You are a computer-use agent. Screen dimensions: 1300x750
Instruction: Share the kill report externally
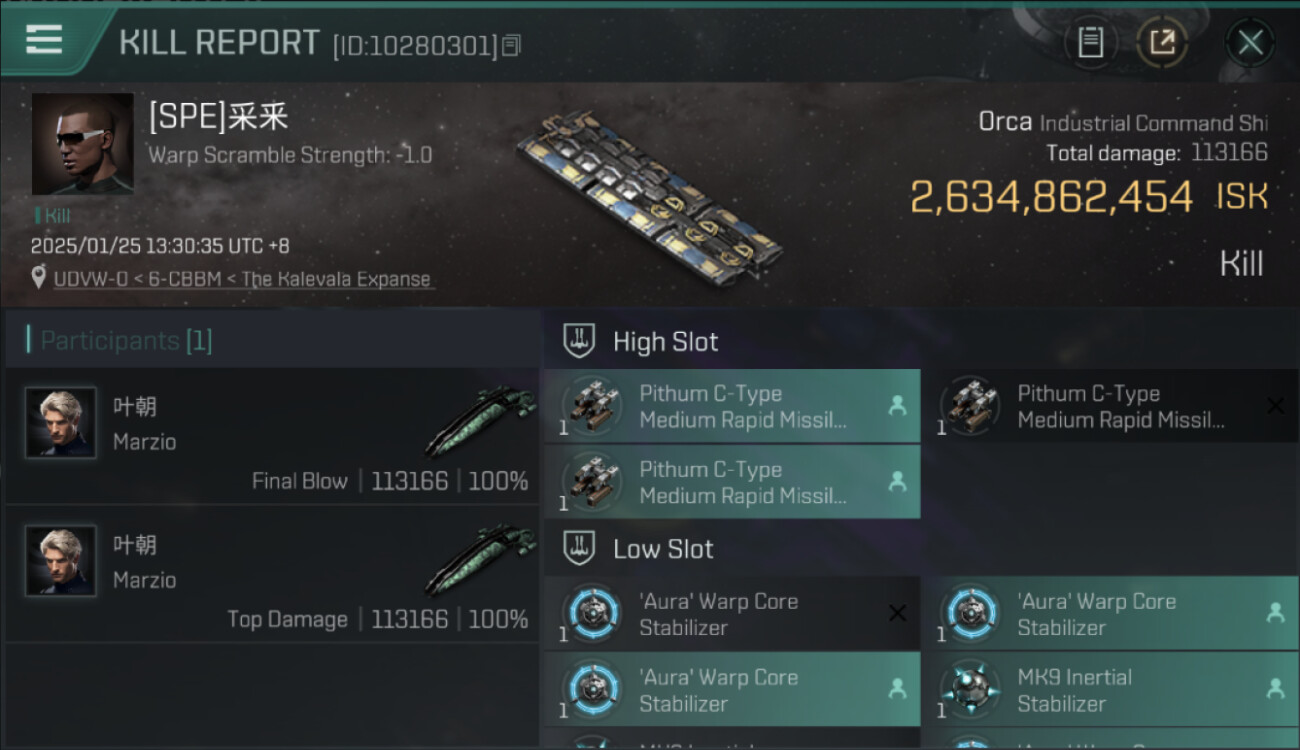[1162, 42]
